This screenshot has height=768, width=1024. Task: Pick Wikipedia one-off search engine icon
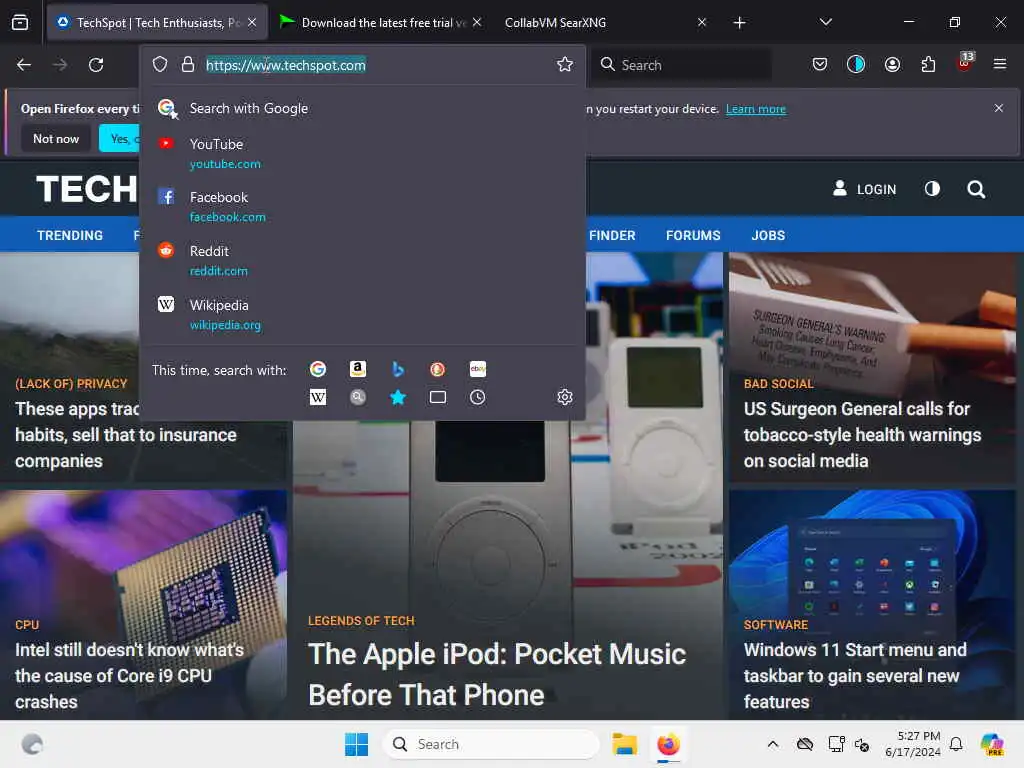coord(318,397)
